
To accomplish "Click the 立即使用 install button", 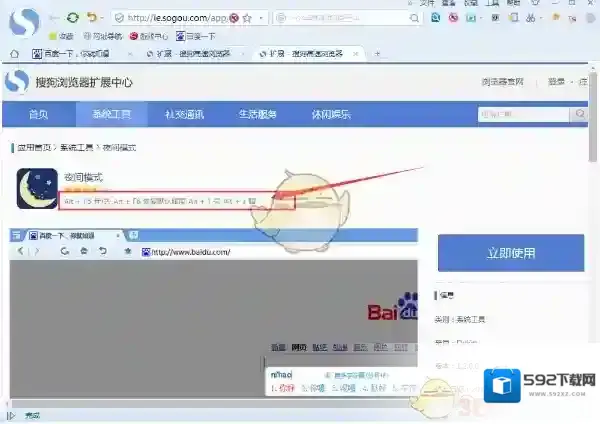I will tap(510, 254).
